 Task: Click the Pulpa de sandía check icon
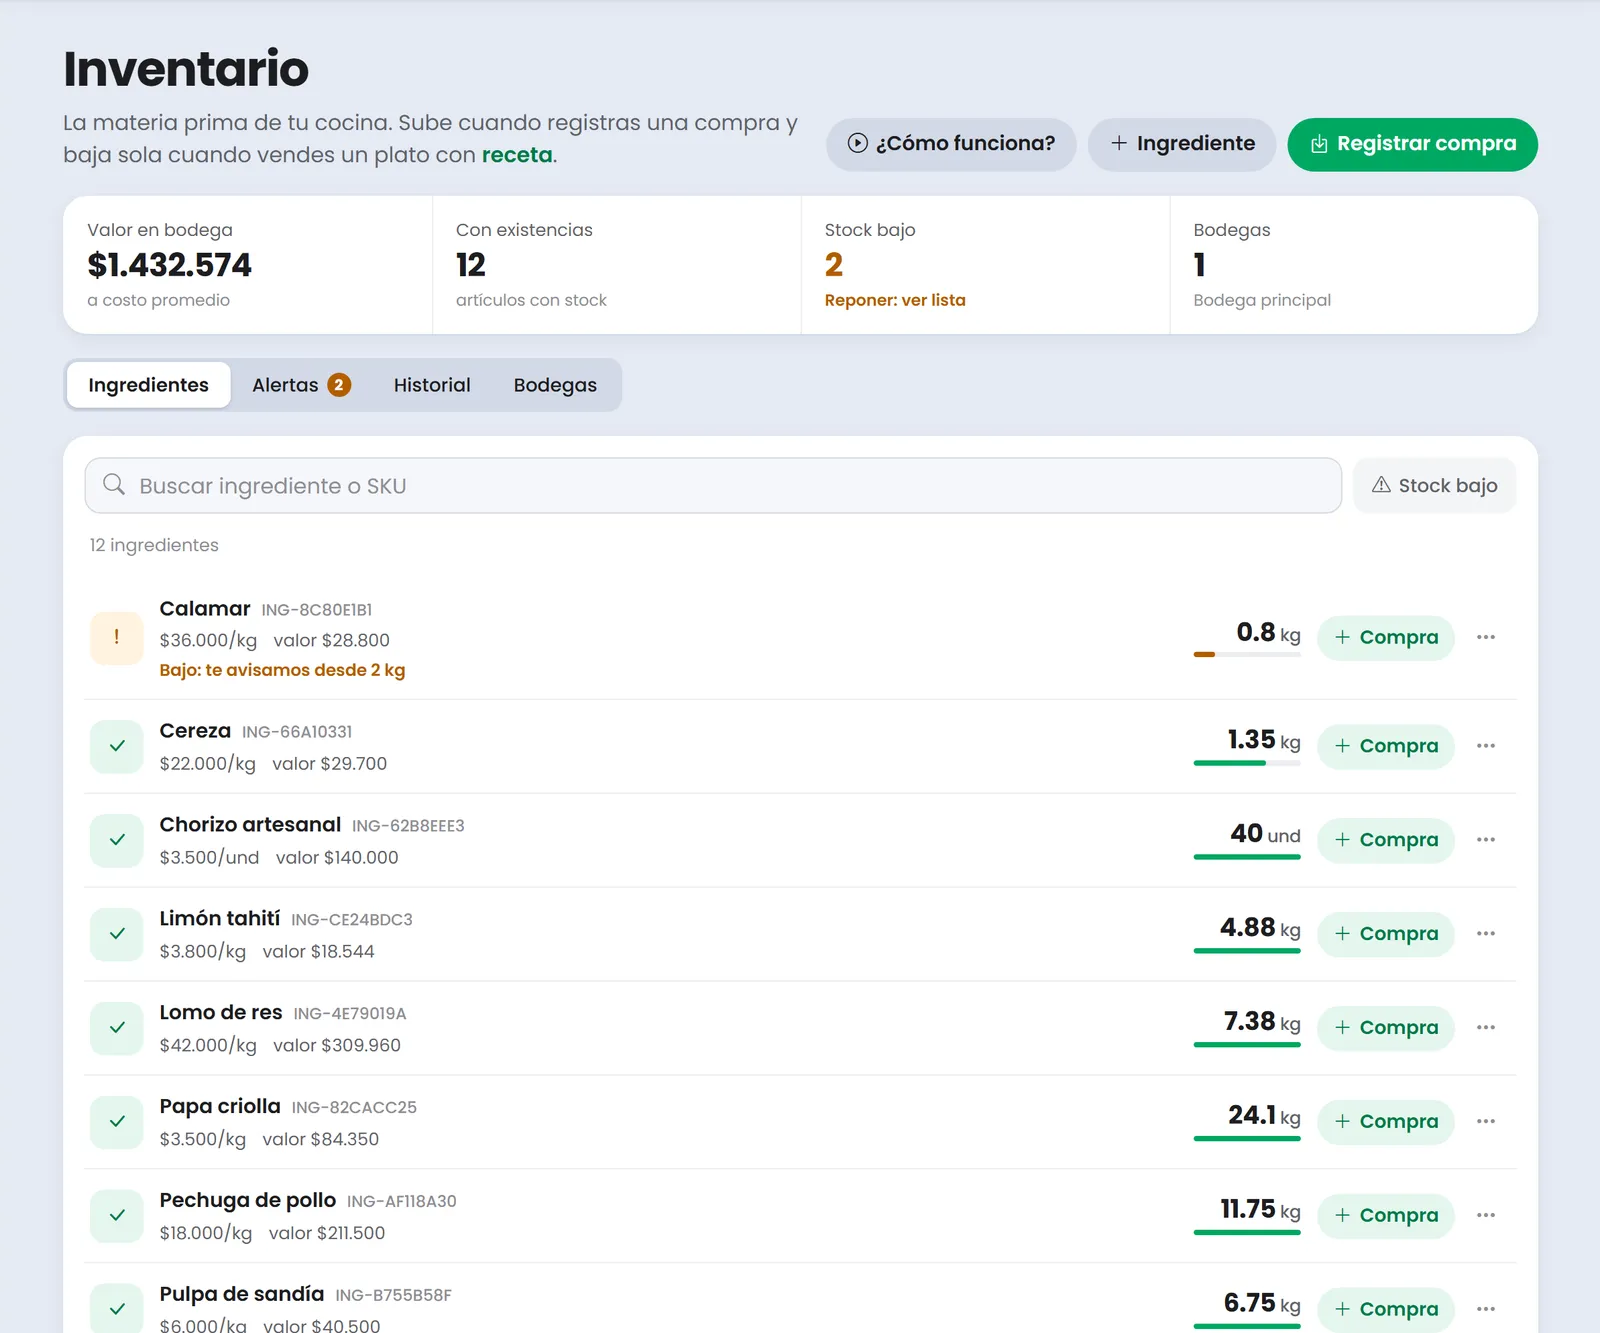click(x=117, y=1308)
